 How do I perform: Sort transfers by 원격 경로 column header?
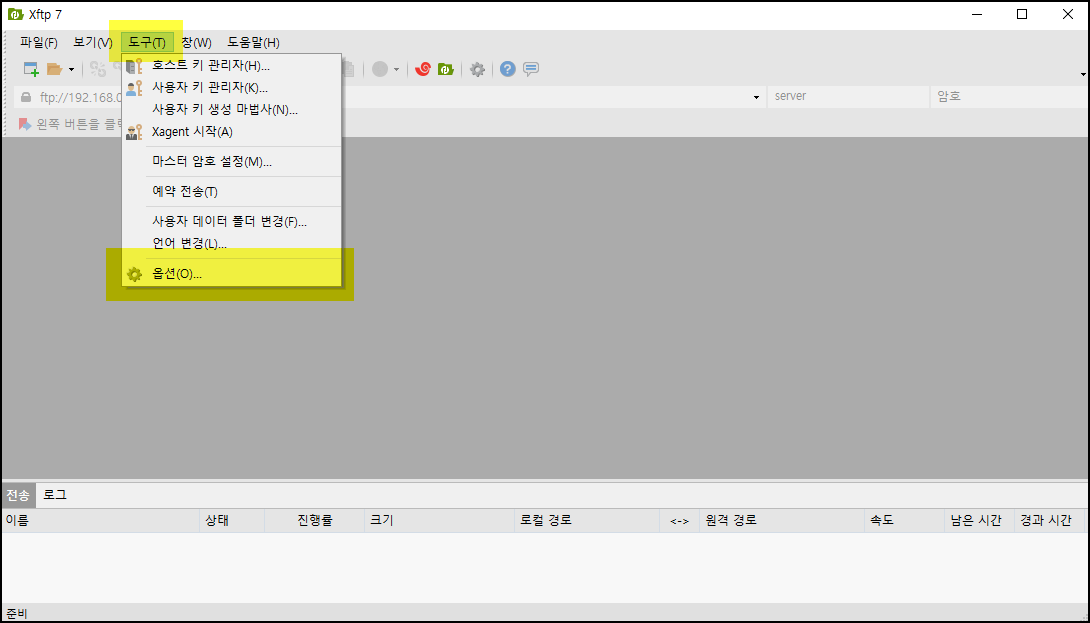point(782,520)
